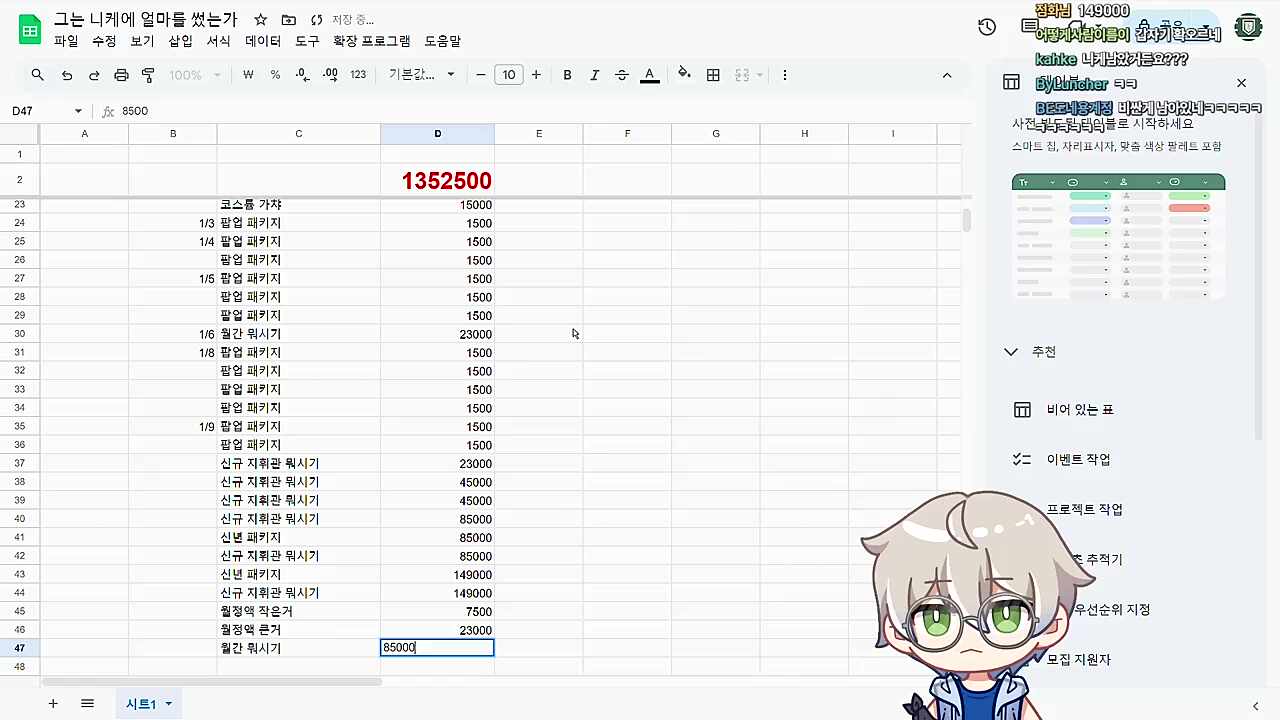Choose the 모집 지원자 template
Image resolution: width=1280 pixels, height=720 pixels.
coord(1078,660)
